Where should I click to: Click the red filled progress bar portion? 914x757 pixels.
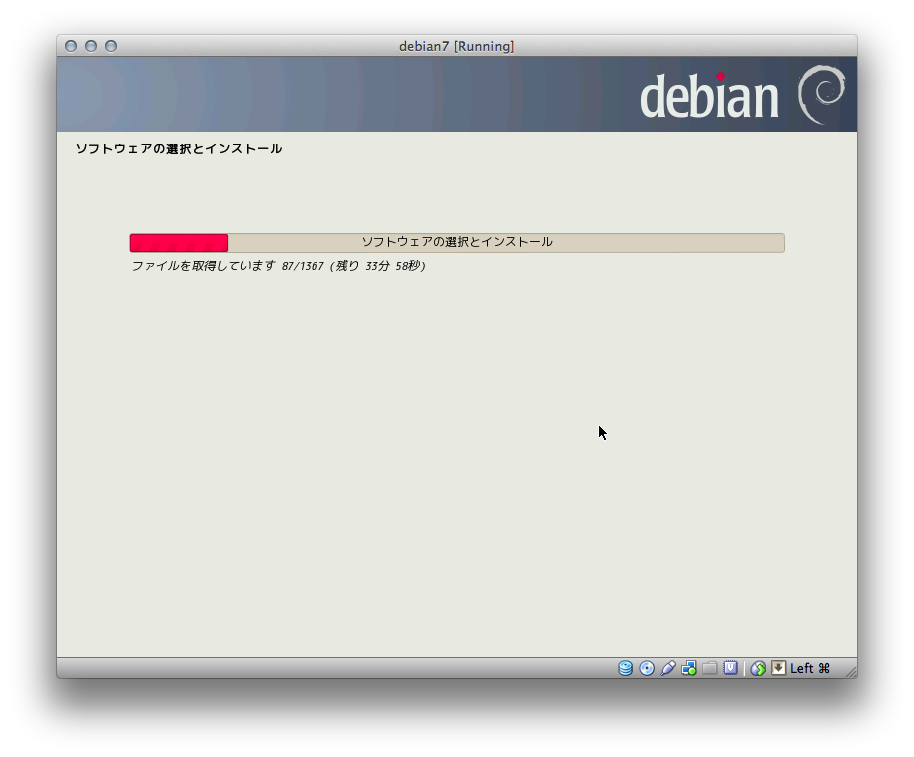pos(179,242)
